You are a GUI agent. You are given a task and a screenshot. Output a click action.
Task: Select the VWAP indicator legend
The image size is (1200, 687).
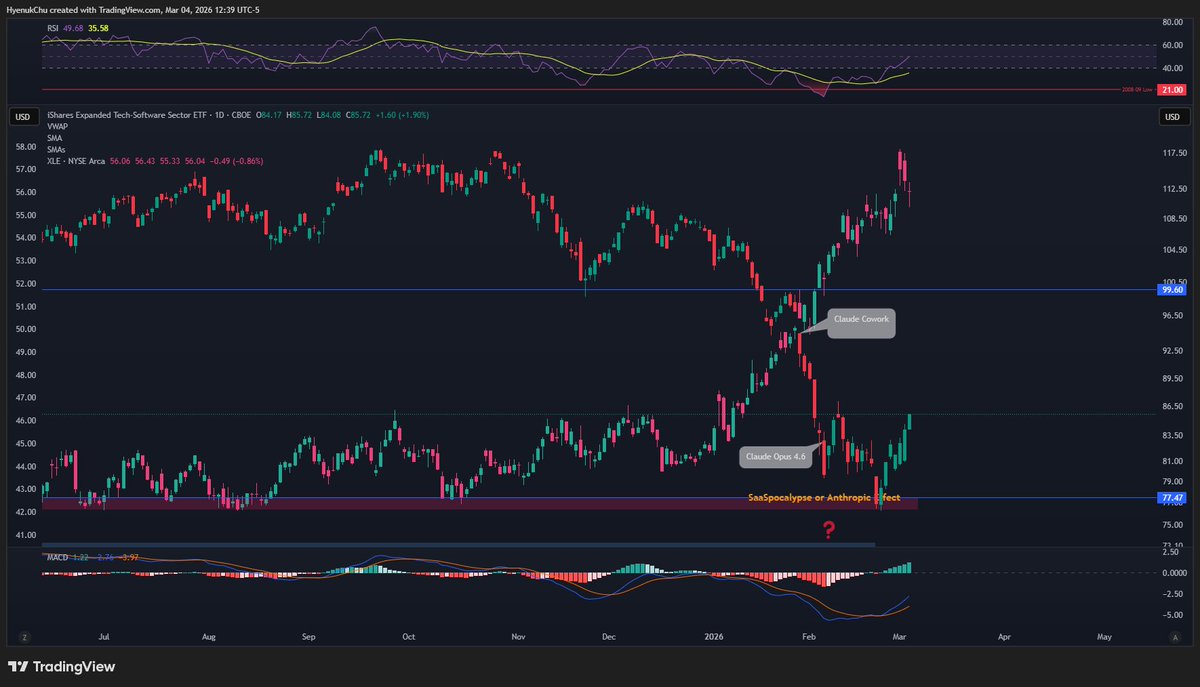click(x=57, y=127)
